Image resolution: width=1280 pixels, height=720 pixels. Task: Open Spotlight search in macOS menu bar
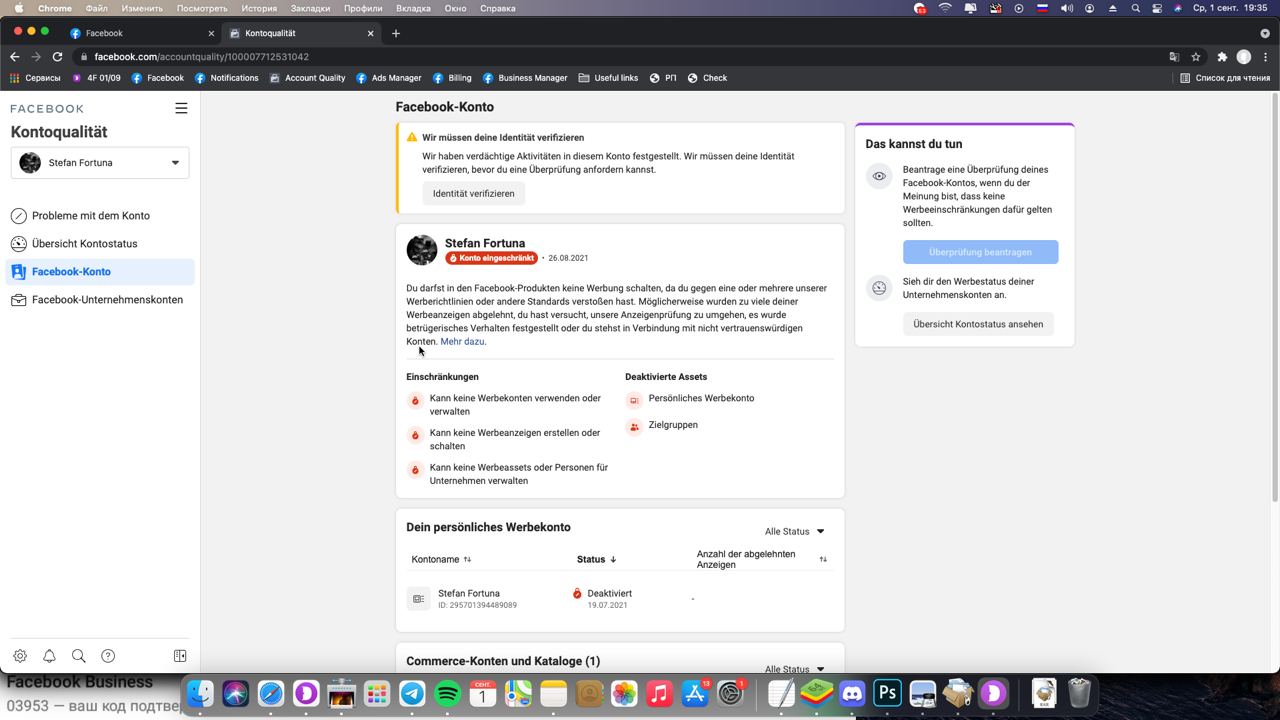(x=1136, y=8)
